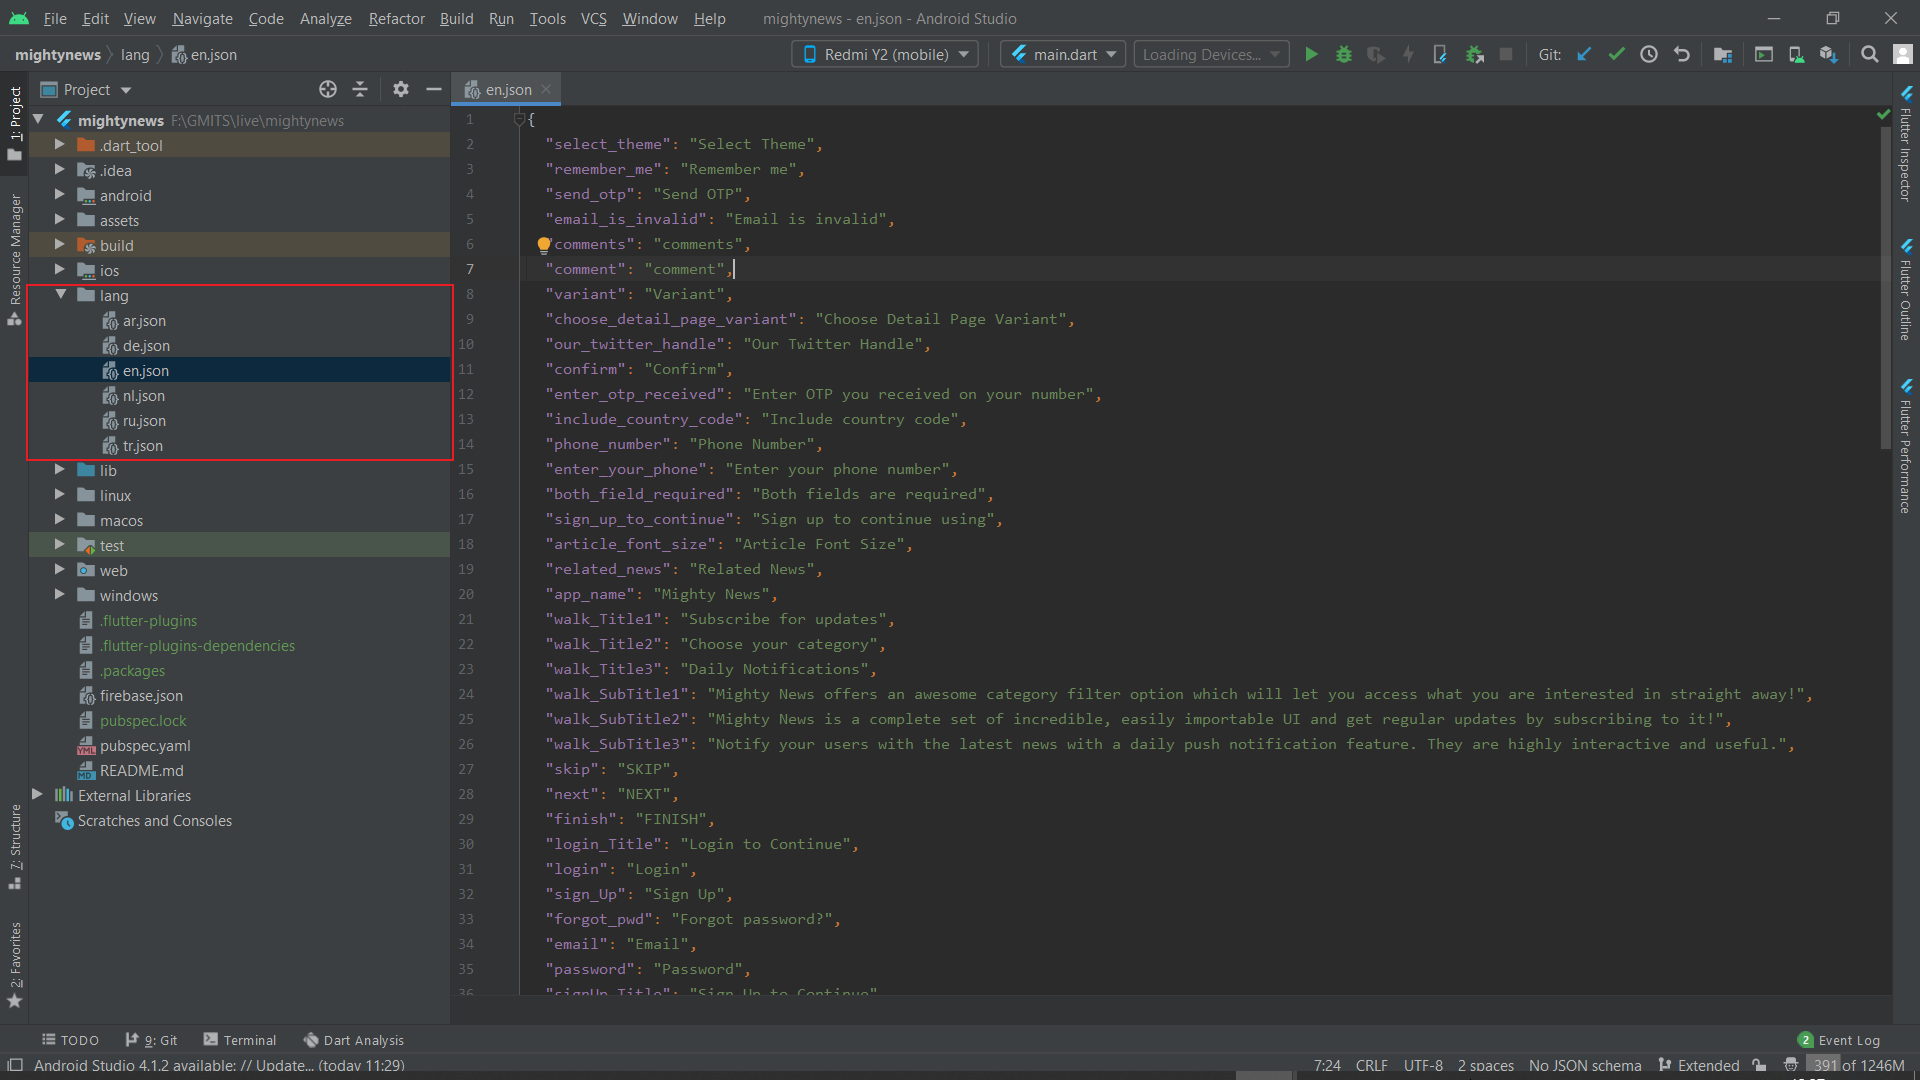Toggle the Structure sidebar tab
Screen dimensions: 1920x1080
click(15, 846)
